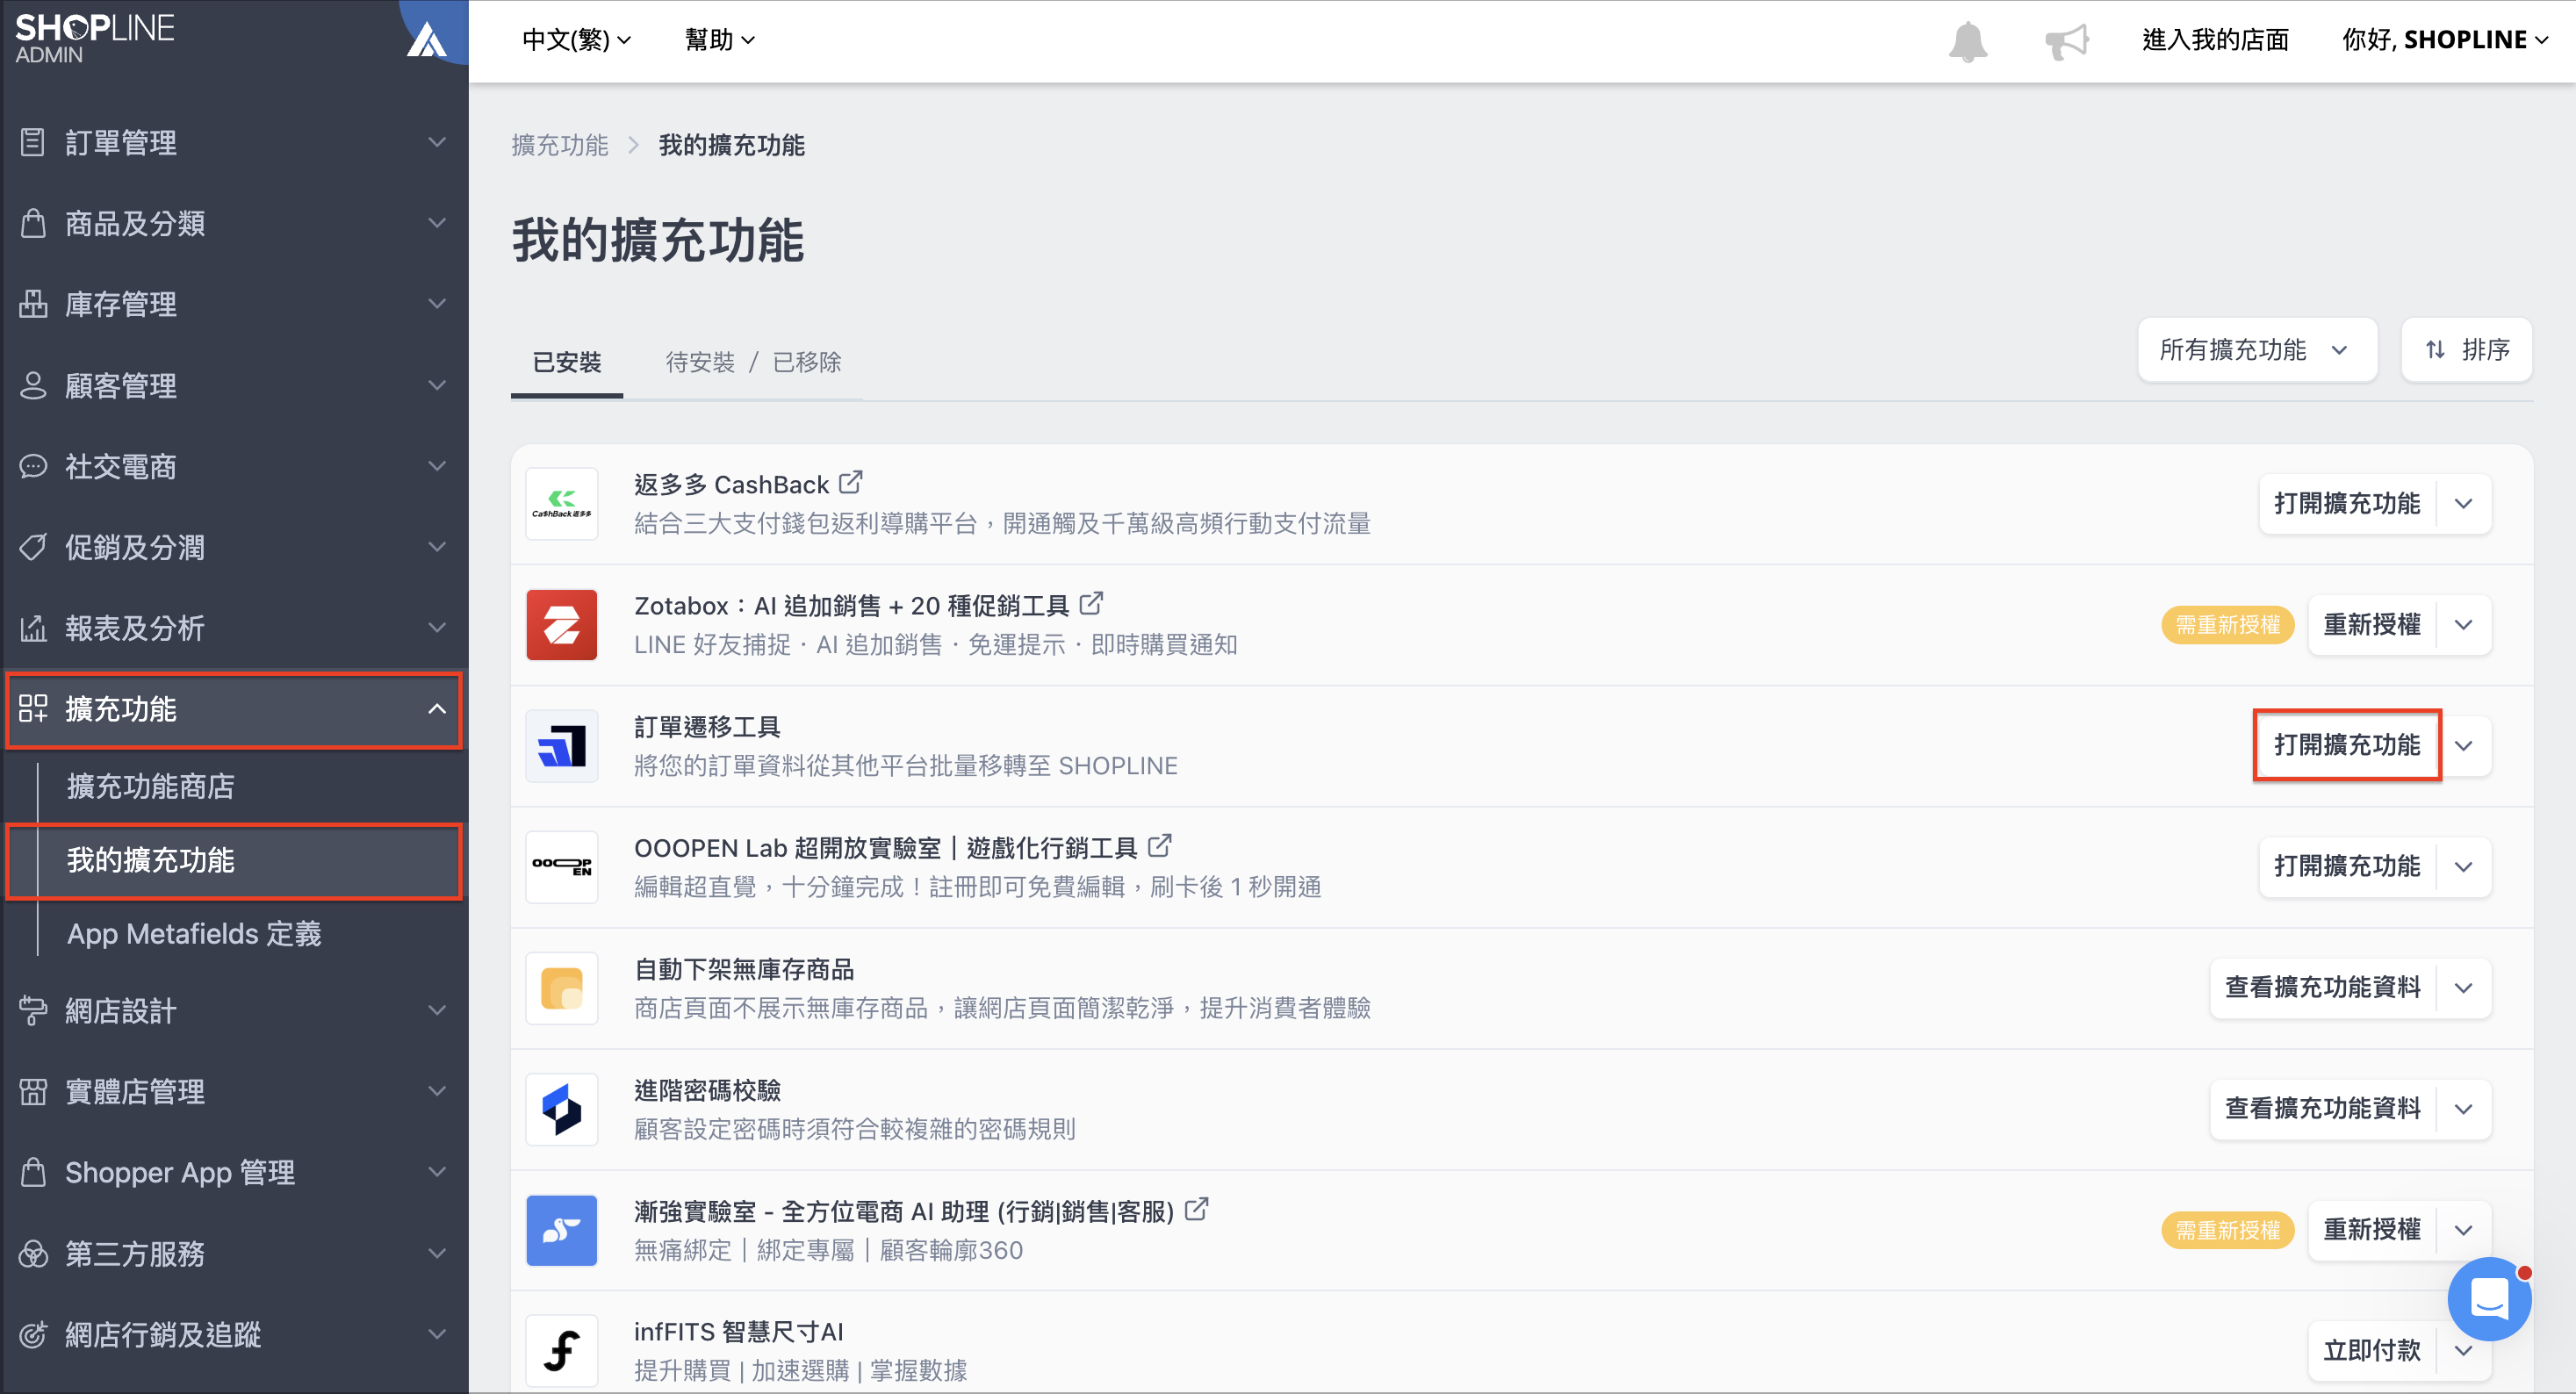The image size is (2576, 1394).
Task: Click the 漸強實驗室 app logo
Action: click(562, 1229)
